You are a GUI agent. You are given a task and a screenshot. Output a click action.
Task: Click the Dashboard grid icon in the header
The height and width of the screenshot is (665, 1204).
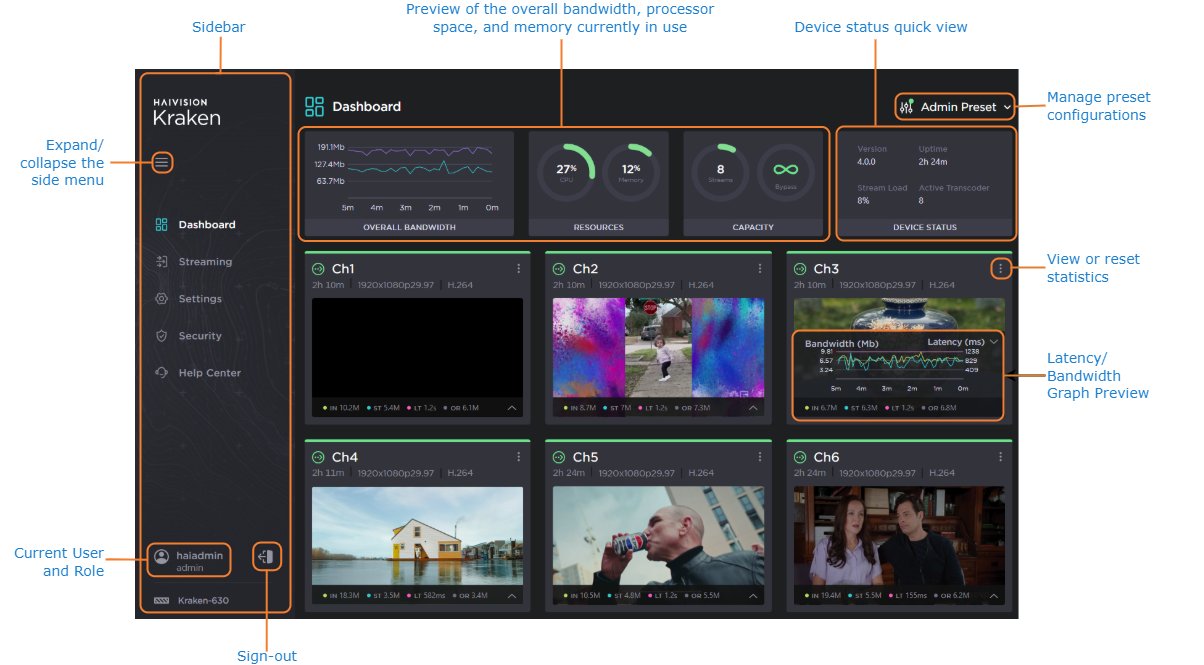coord(314,105)
